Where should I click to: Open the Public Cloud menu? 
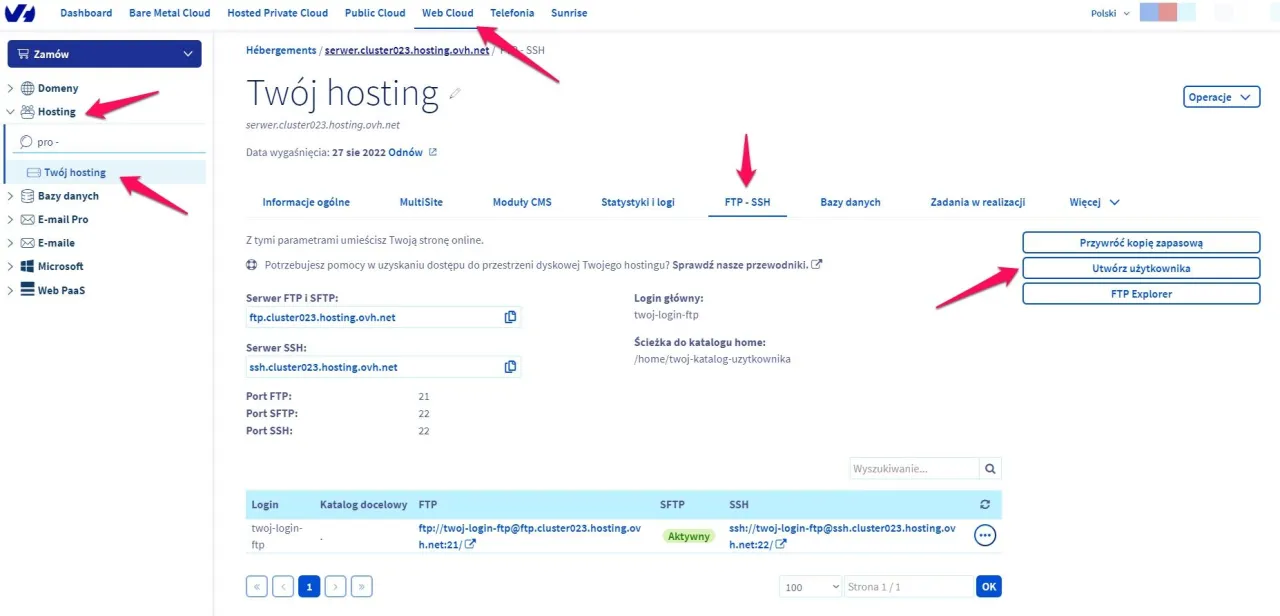click(x=375, y=13)
